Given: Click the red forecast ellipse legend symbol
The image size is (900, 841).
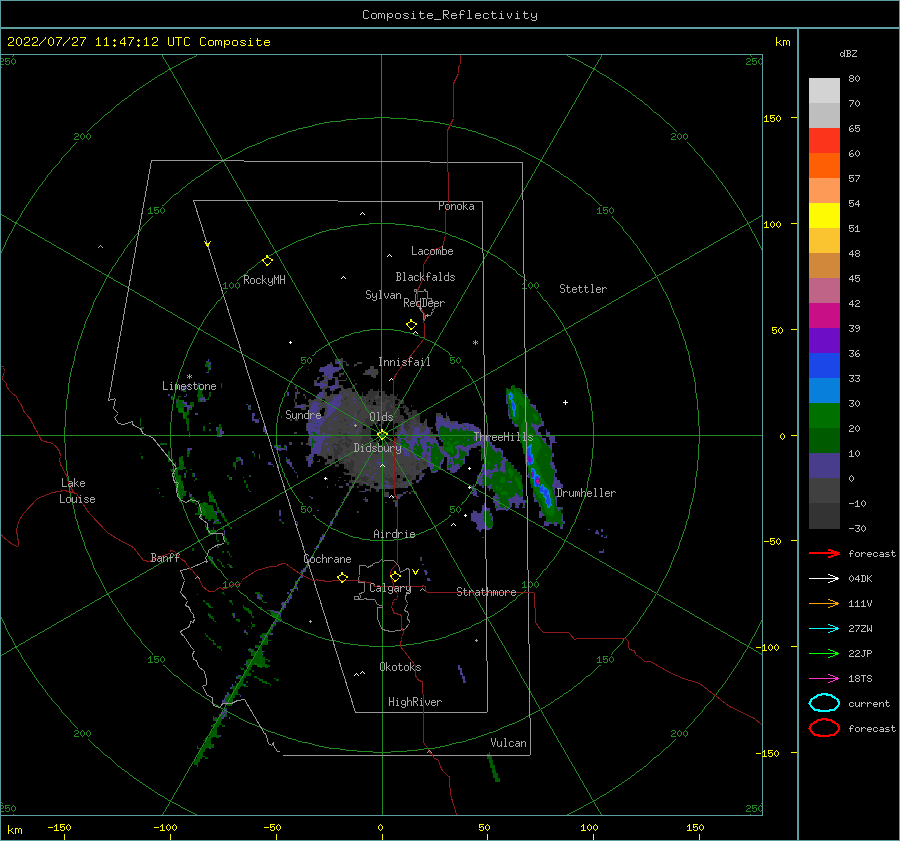Looking at the screenshot, I should 824,728.
